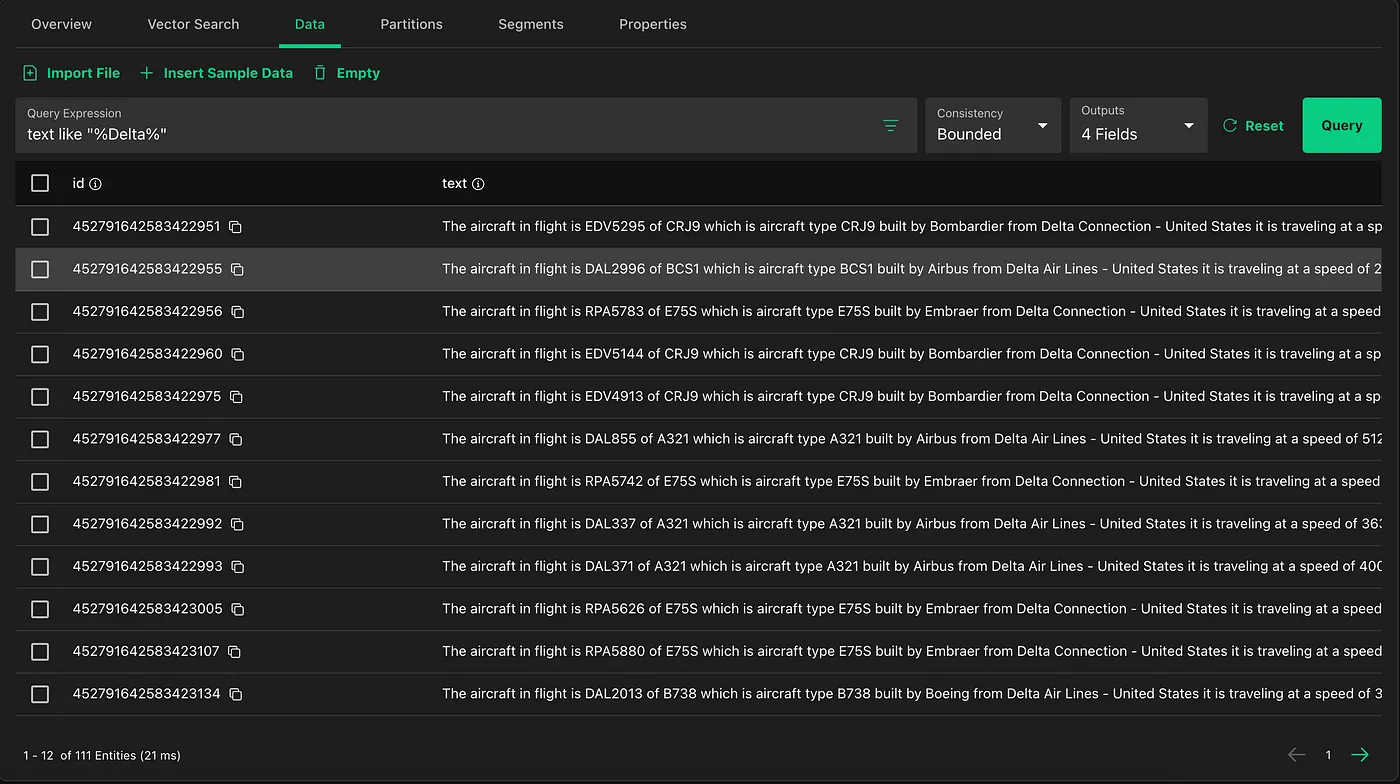Click the filter icon in Query Expression field
1400x784 pixels.
click(x=890, y=126)
